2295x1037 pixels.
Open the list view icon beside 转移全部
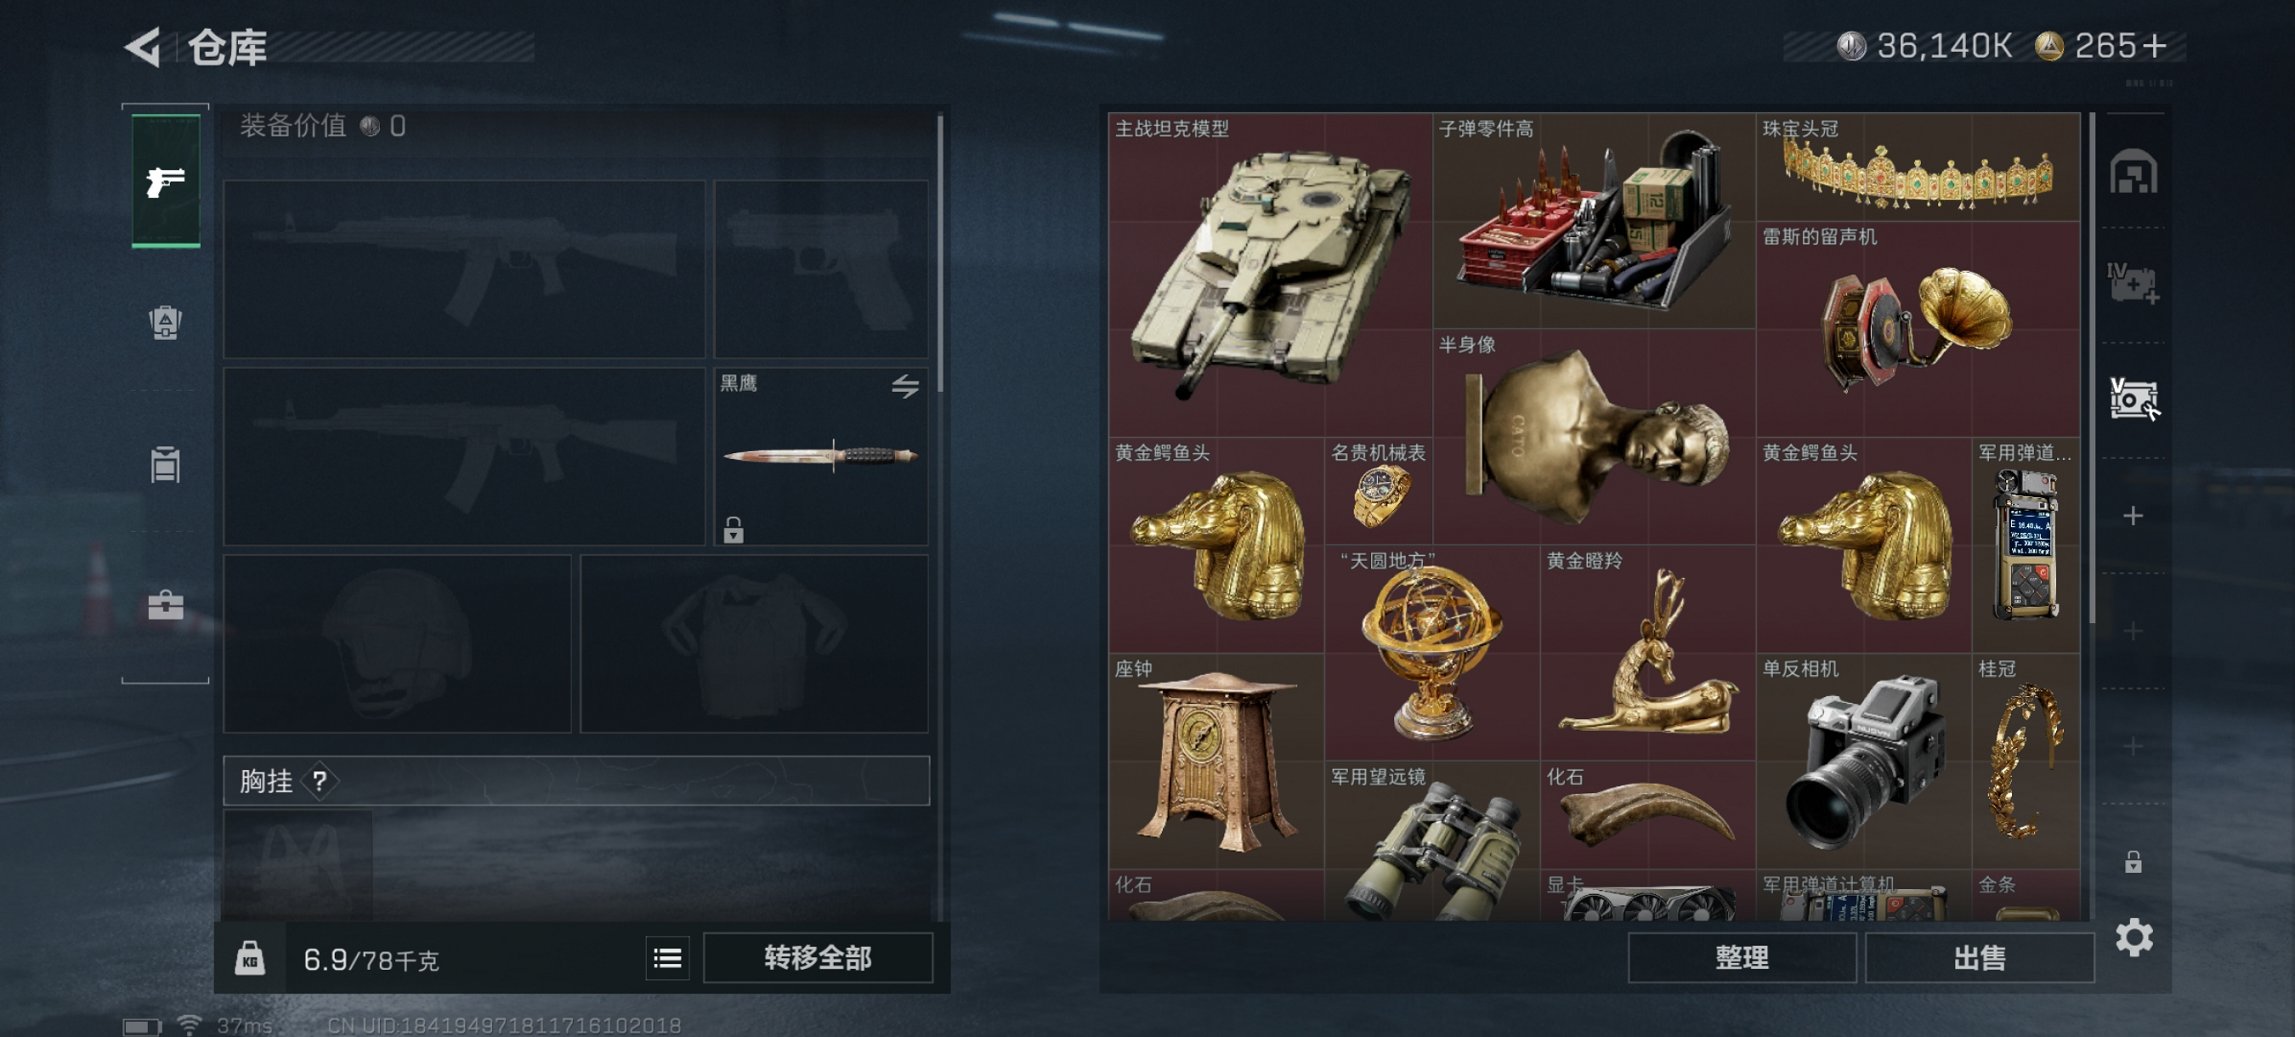pos(668,959)
